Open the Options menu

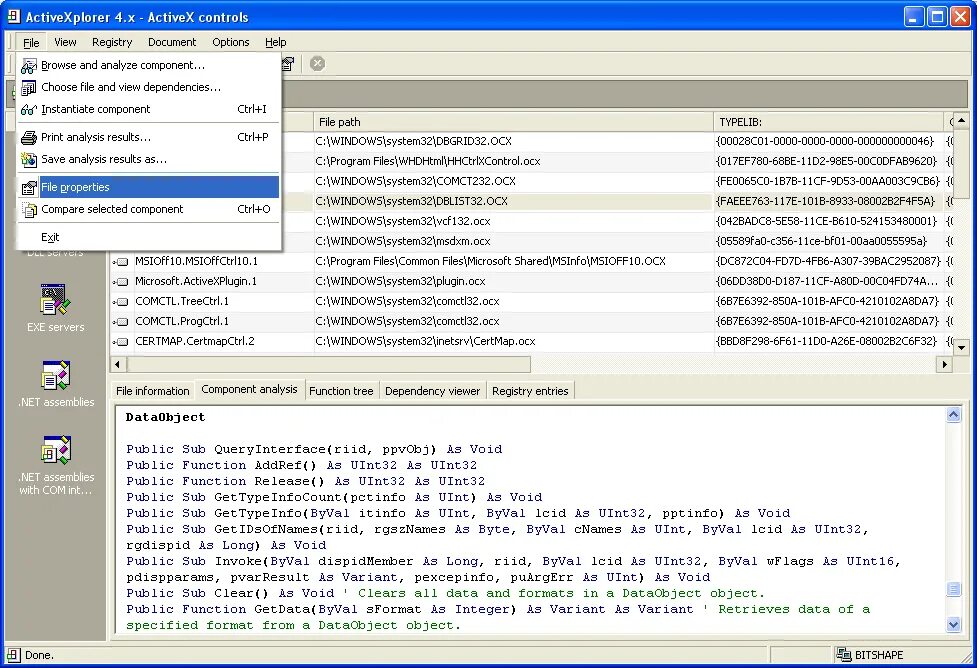coord(231,42)
